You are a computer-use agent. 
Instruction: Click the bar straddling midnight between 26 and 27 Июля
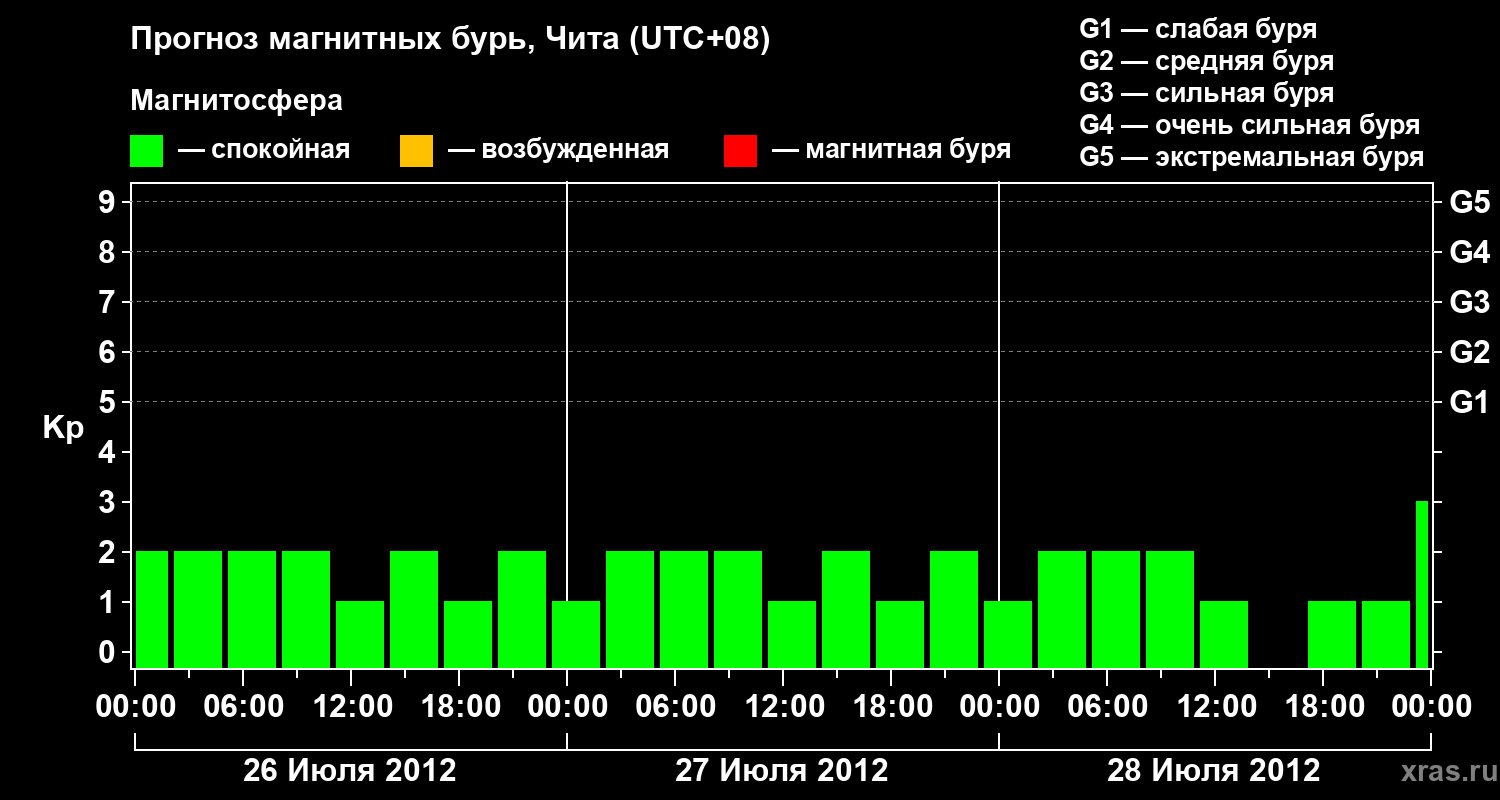(x=576, y=634)
